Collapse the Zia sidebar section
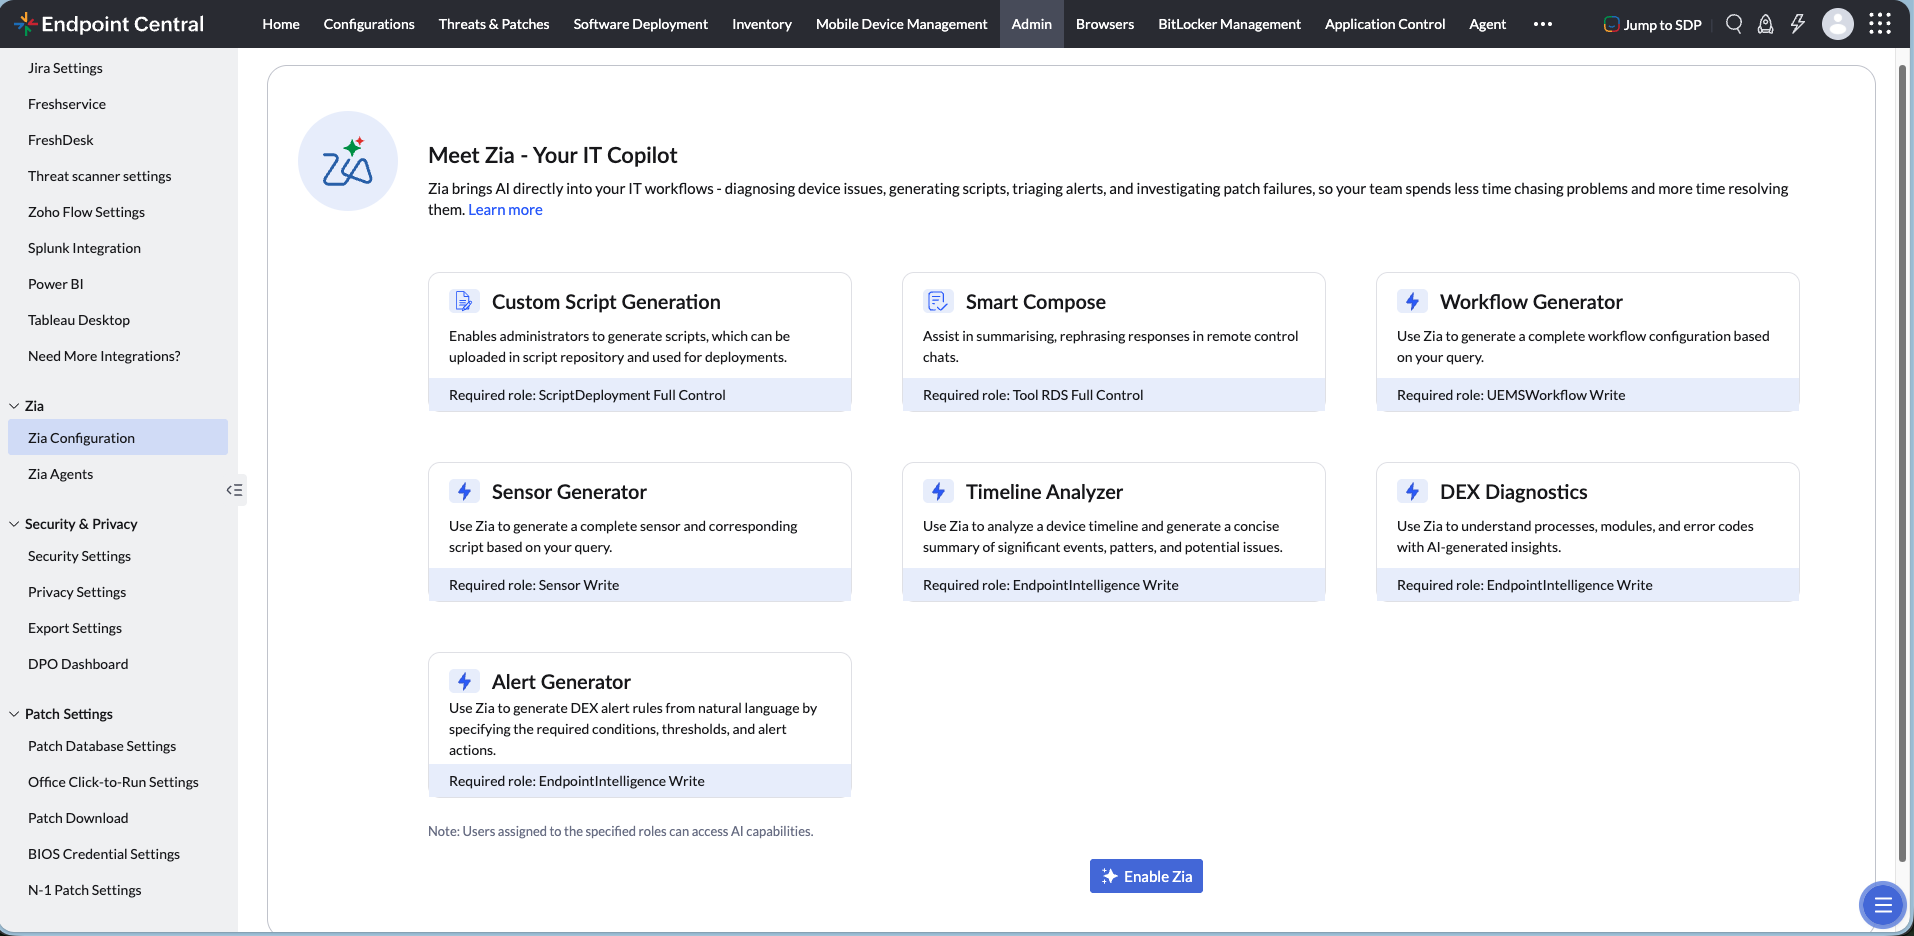 coord(14,406)
